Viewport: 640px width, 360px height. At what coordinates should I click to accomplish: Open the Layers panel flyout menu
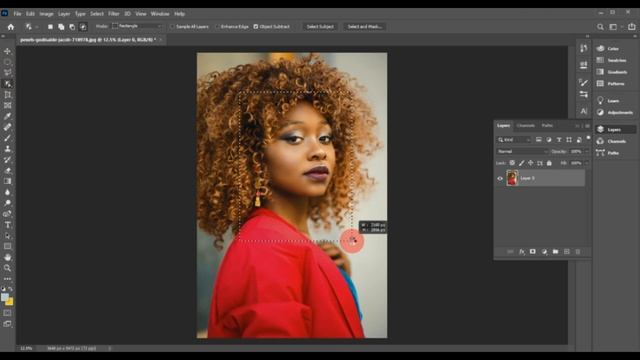pyautogui.click(x=587, y=126)
